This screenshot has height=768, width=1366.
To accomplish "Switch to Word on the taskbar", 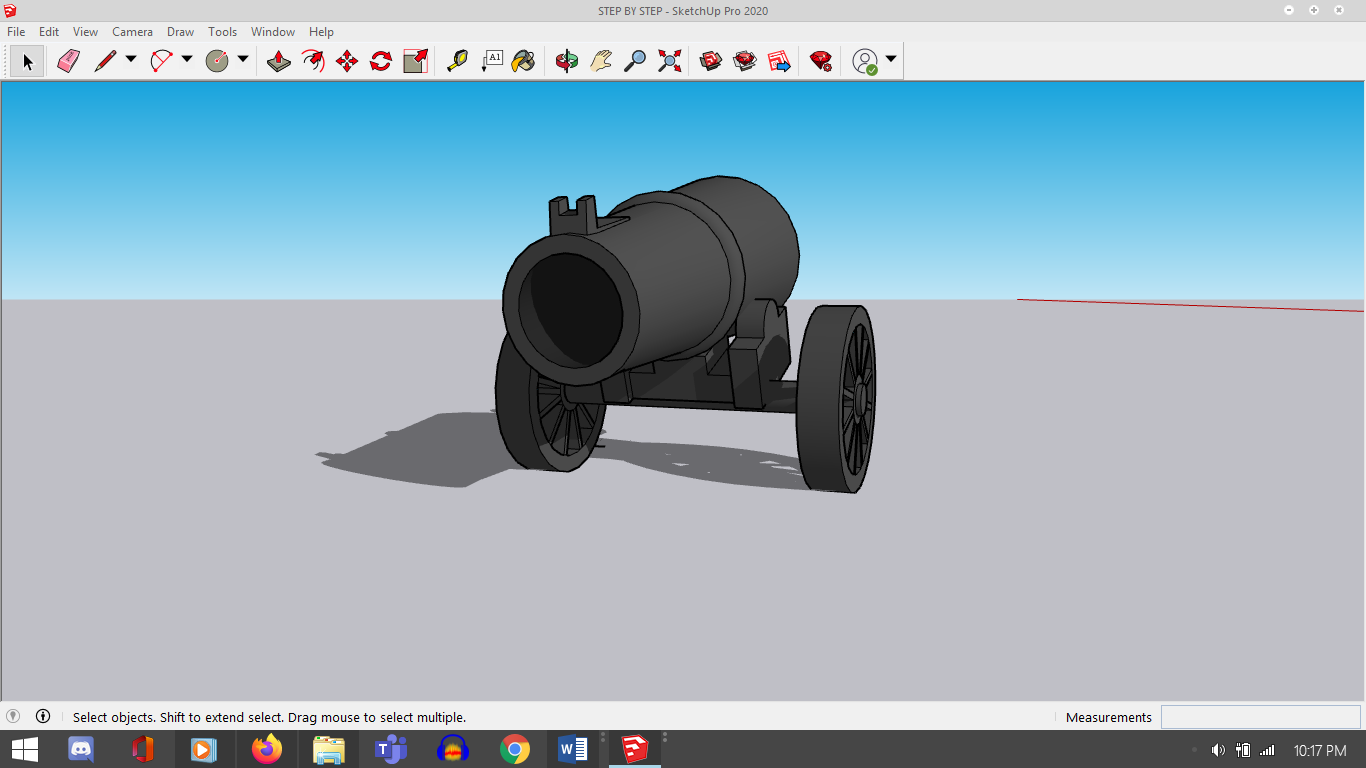I will [573, 749].
